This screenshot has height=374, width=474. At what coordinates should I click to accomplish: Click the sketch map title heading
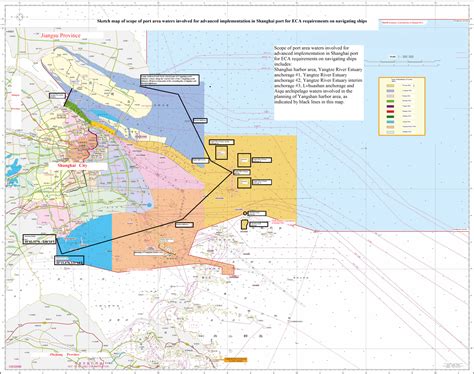tap(232, 21)
